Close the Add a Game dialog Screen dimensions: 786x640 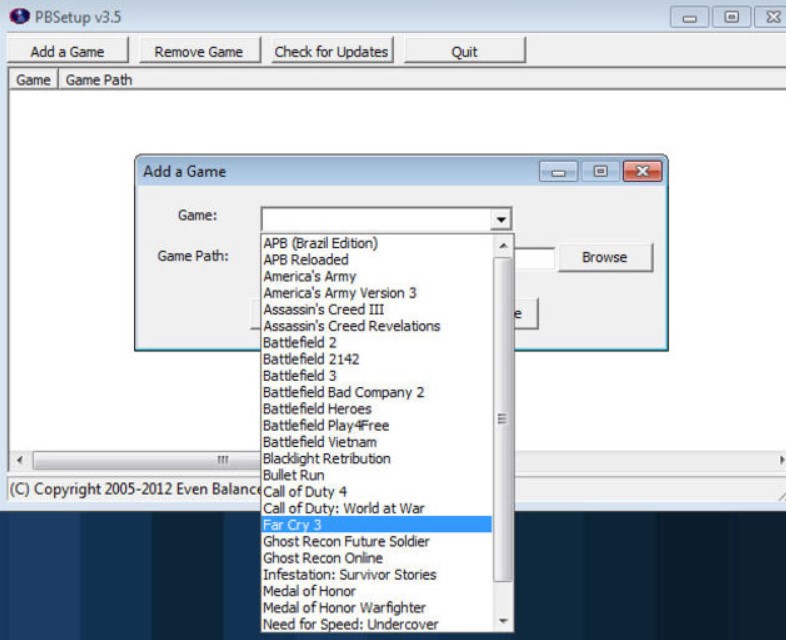[643, 171]
